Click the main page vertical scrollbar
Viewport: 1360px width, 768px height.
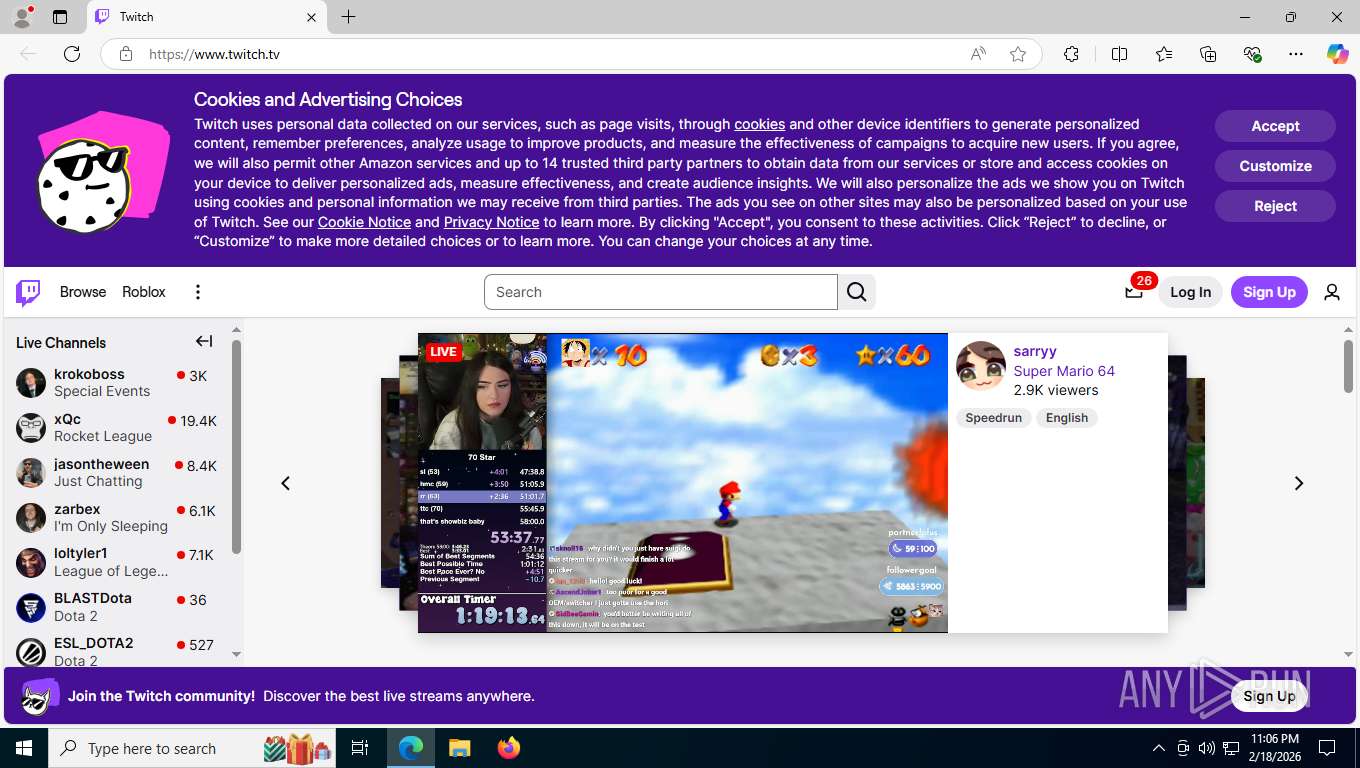[1348, 366]
